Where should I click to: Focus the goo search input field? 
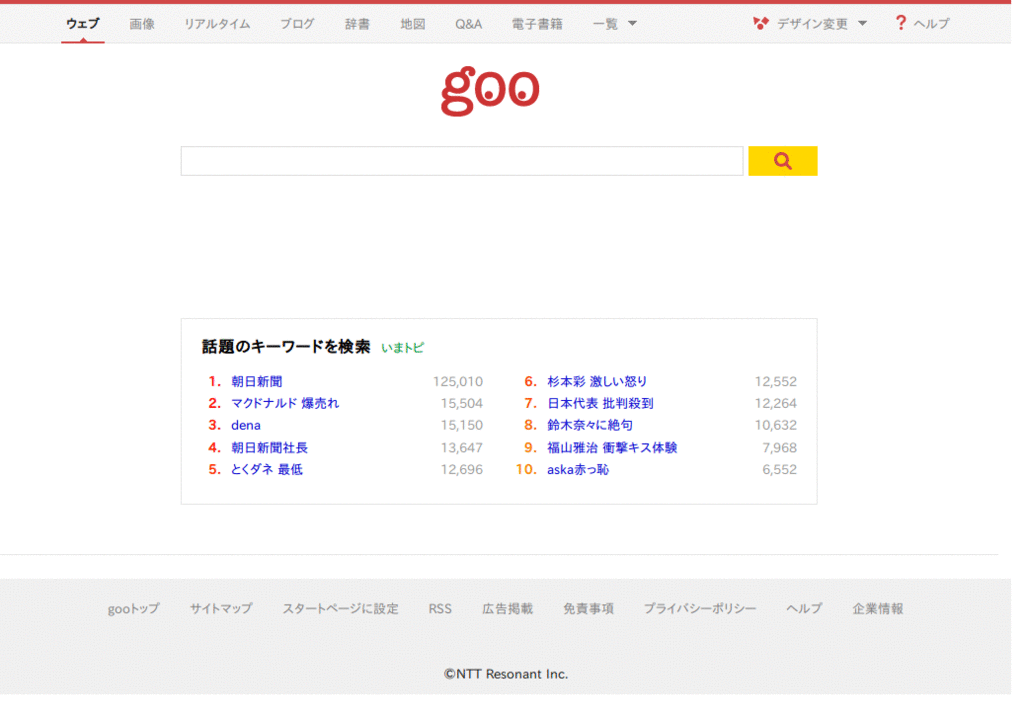point(462,161)
